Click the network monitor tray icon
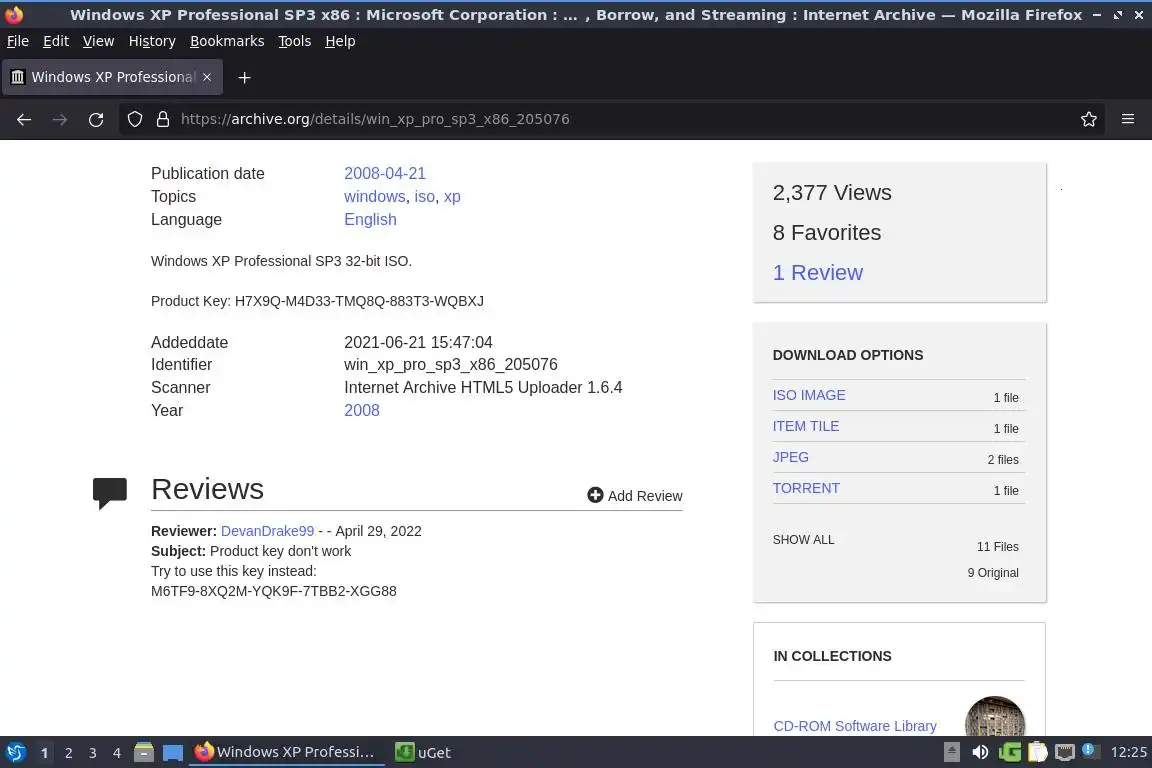 1065,752
